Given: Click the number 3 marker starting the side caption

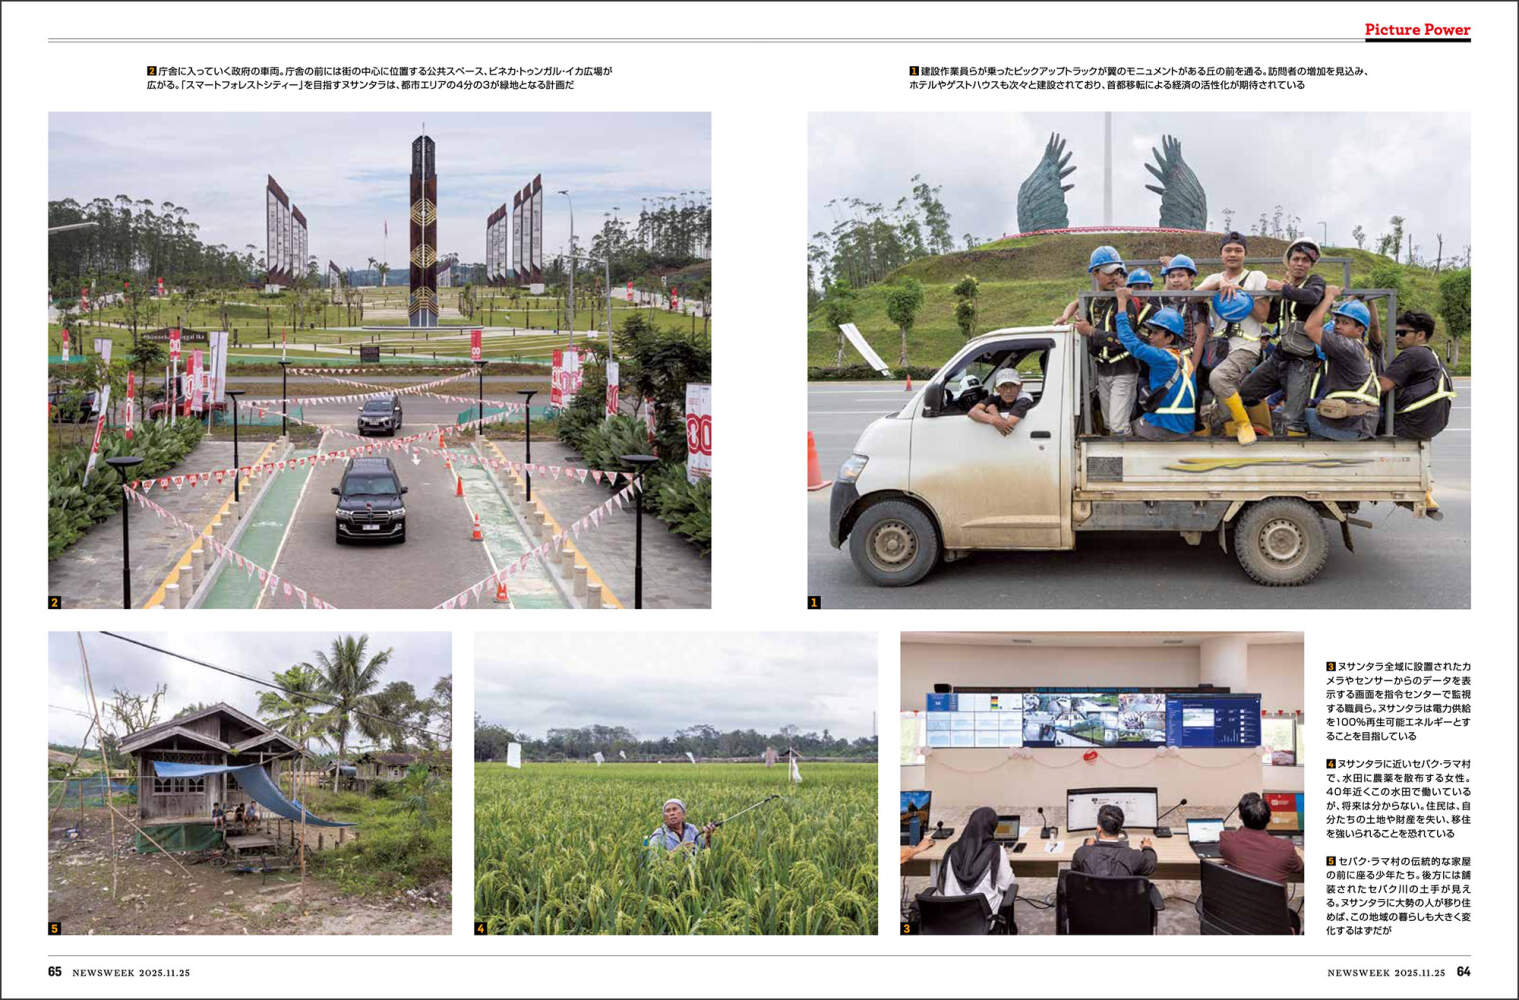Looking at the screenshot, I should pos(1331,667).
